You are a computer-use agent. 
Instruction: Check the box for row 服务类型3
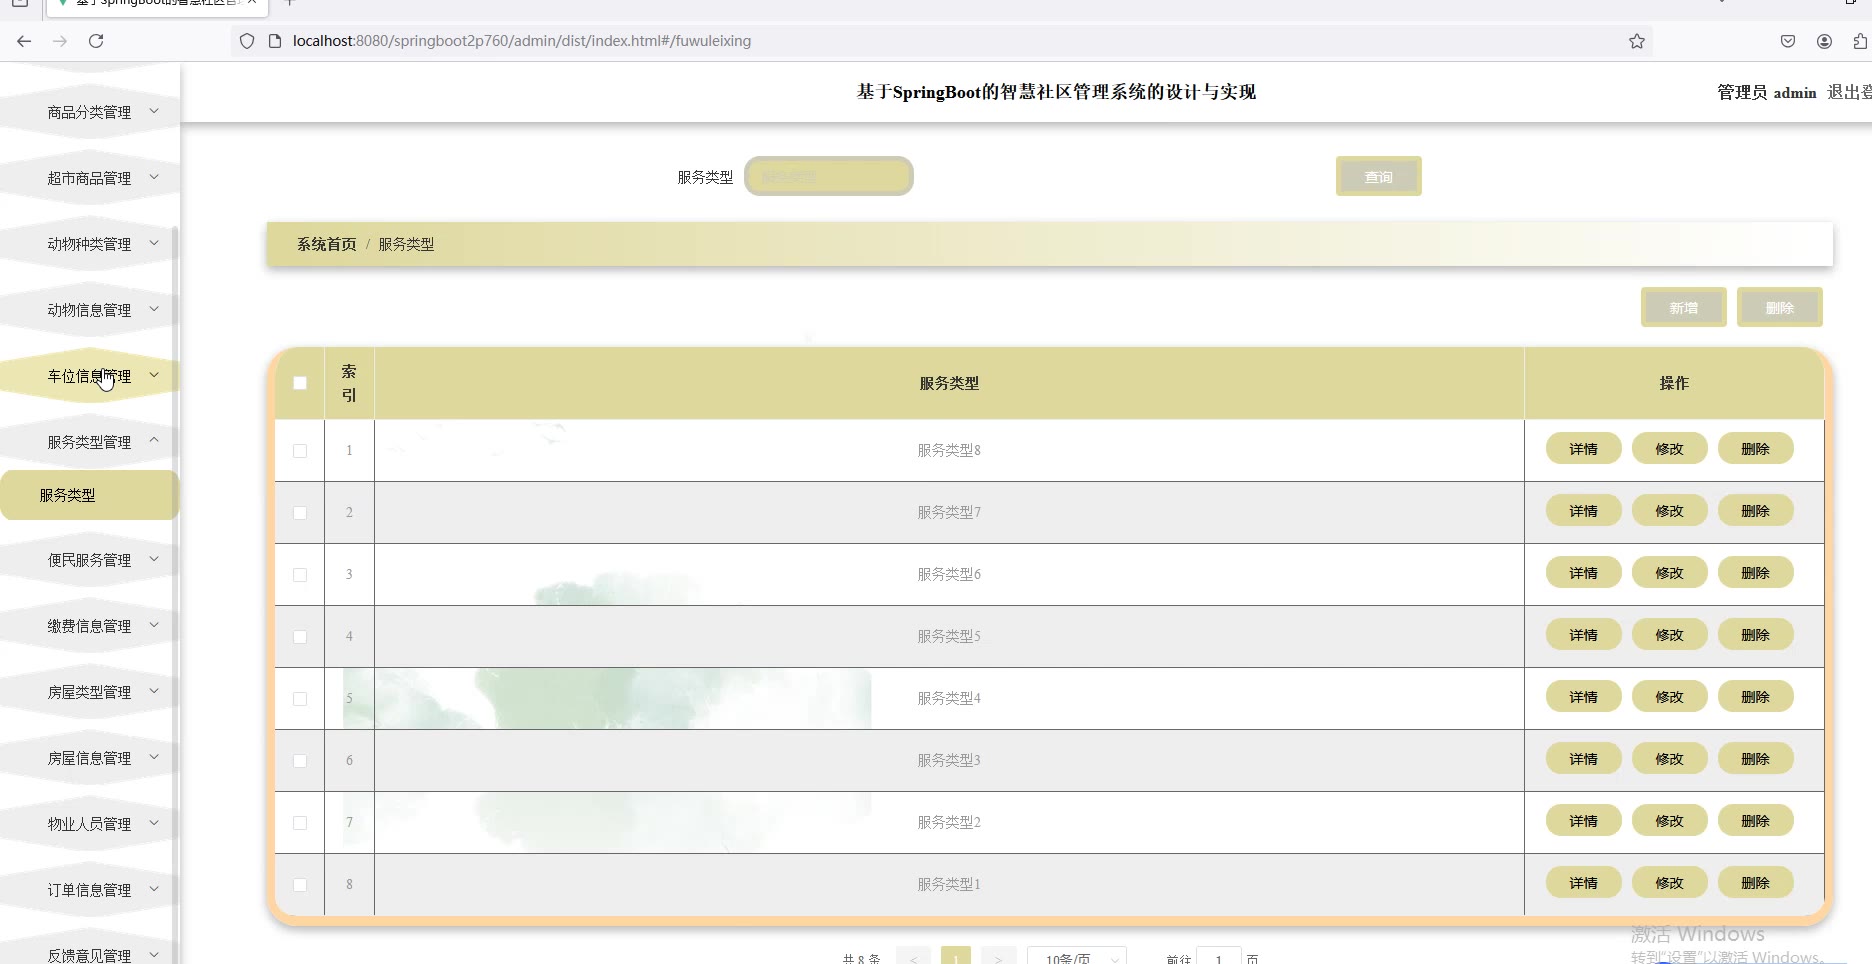click(x=300, y=761)
